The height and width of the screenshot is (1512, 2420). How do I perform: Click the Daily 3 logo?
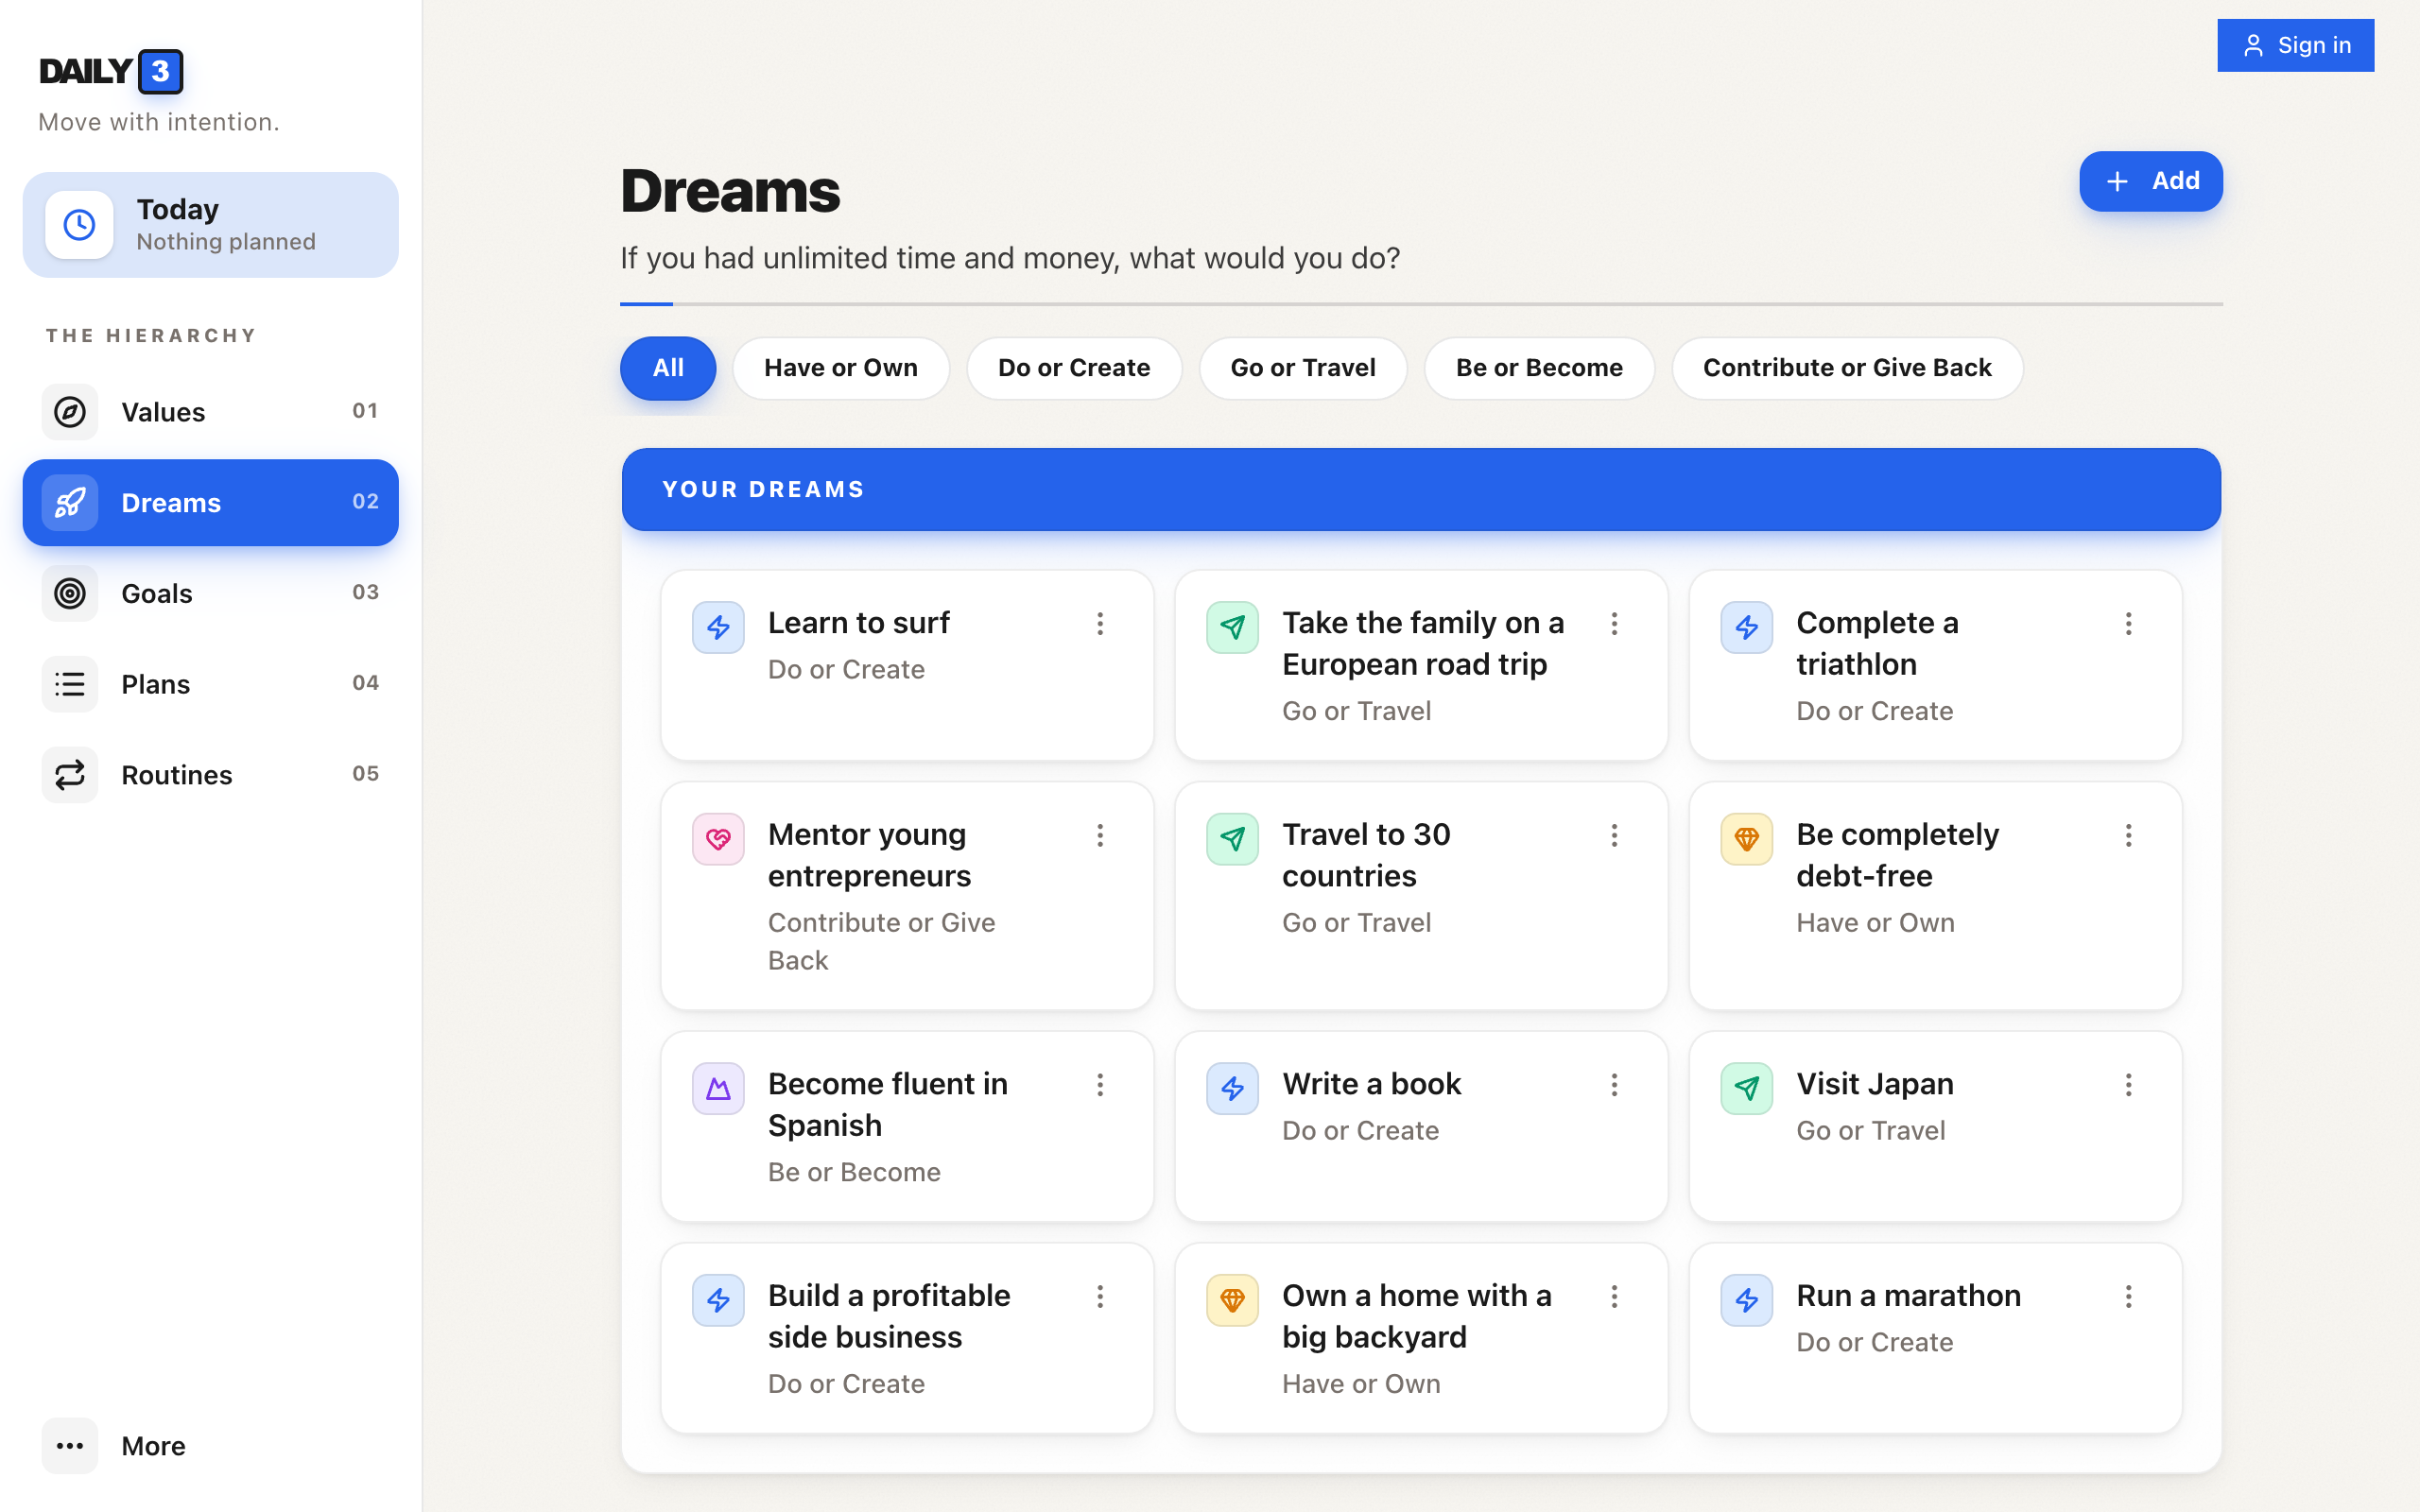(x=111, y=71)
